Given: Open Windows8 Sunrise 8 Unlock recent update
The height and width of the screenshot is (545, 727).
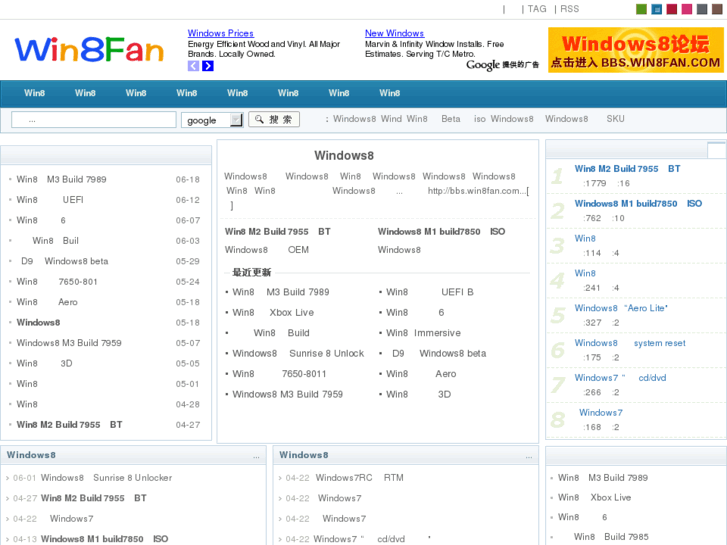Looking at the screenshot, I should (298, 353).
